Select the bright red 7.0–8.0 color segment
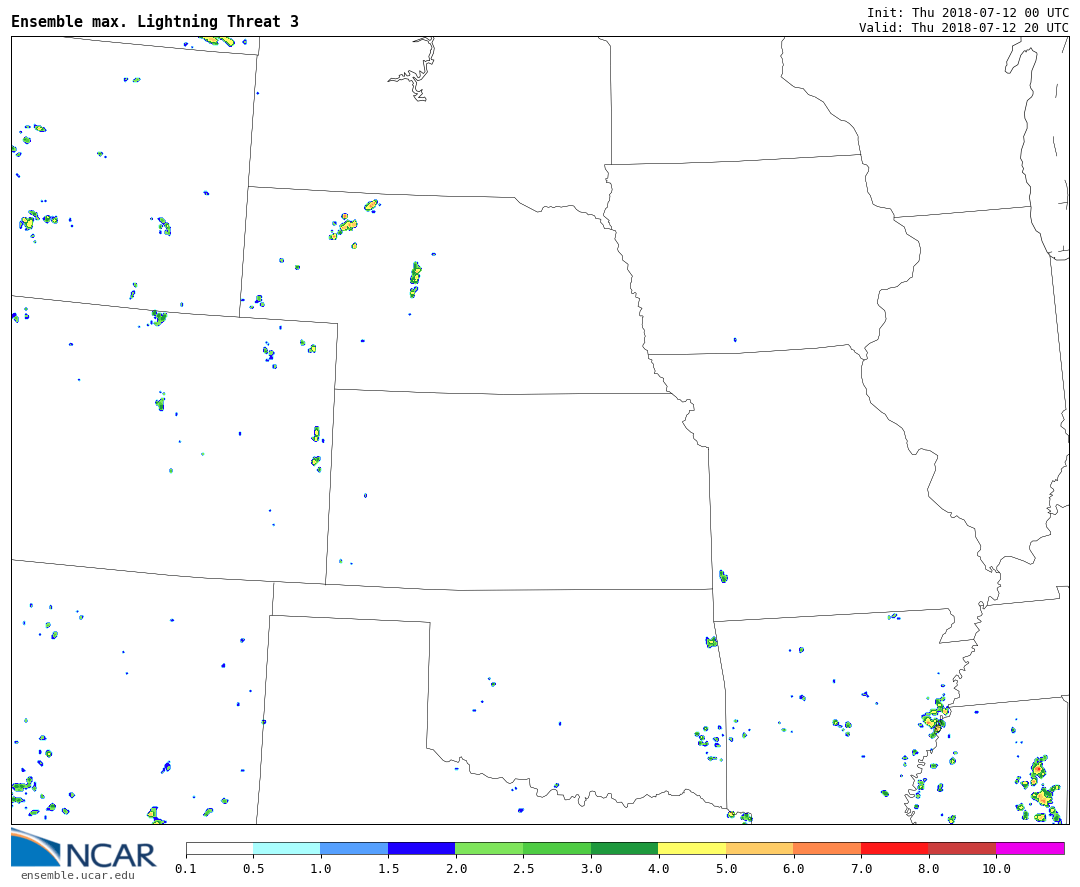Viewport: 1080px width, 887px height. tap(894, 848)
